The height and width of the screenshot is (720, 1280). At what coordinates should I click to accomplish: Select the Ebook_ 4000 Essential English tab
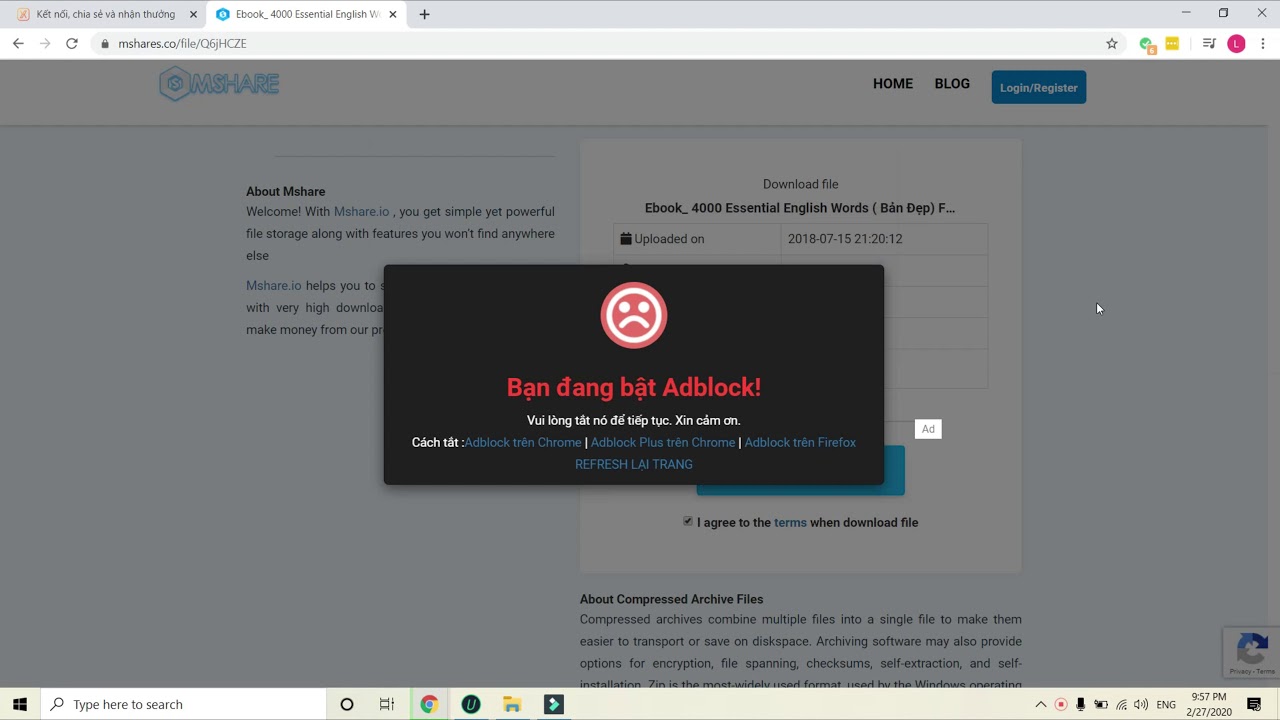306,14
